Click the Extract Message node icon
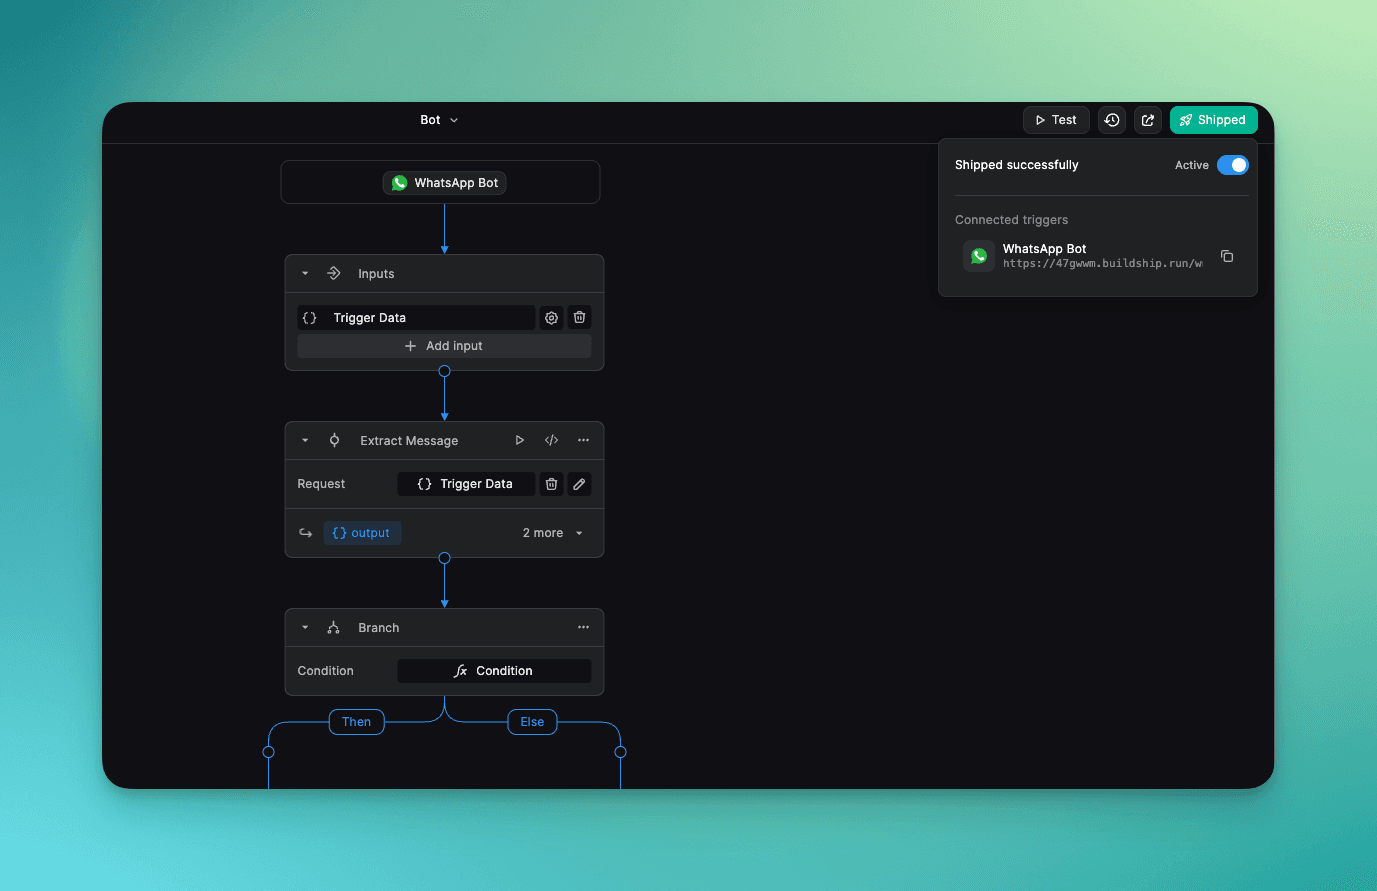1377x891 pixels. tap(334, 440)
